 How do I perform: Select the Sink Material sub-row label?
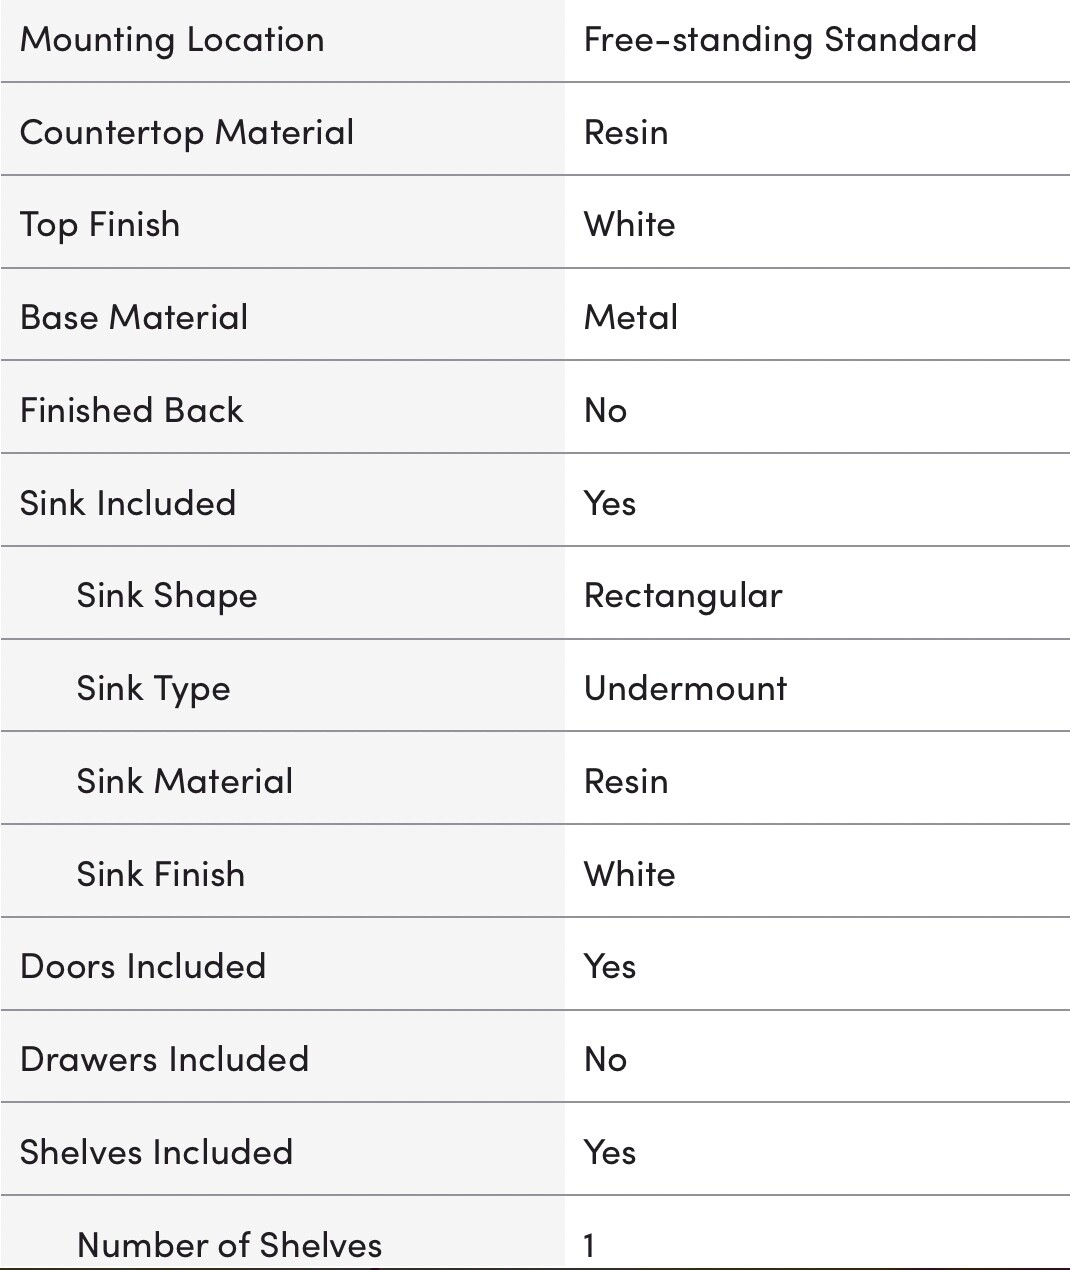coord(185,781)
